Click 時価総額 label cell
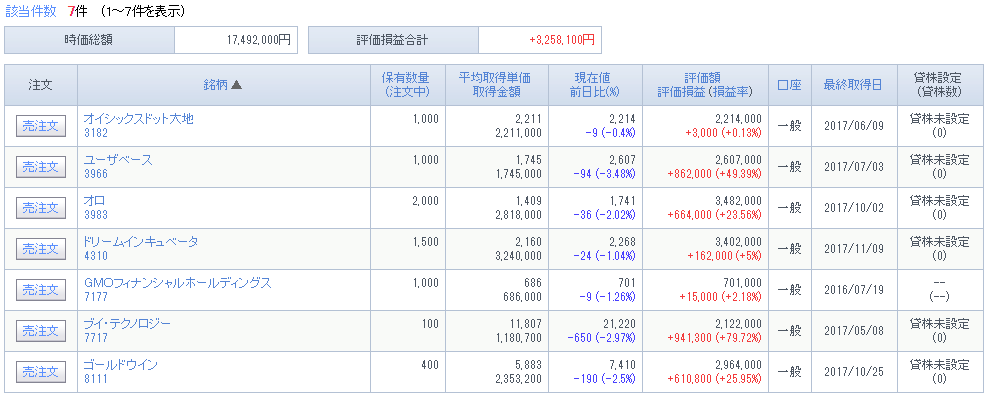This screenshot has width=988, height=397. [89, 40]
